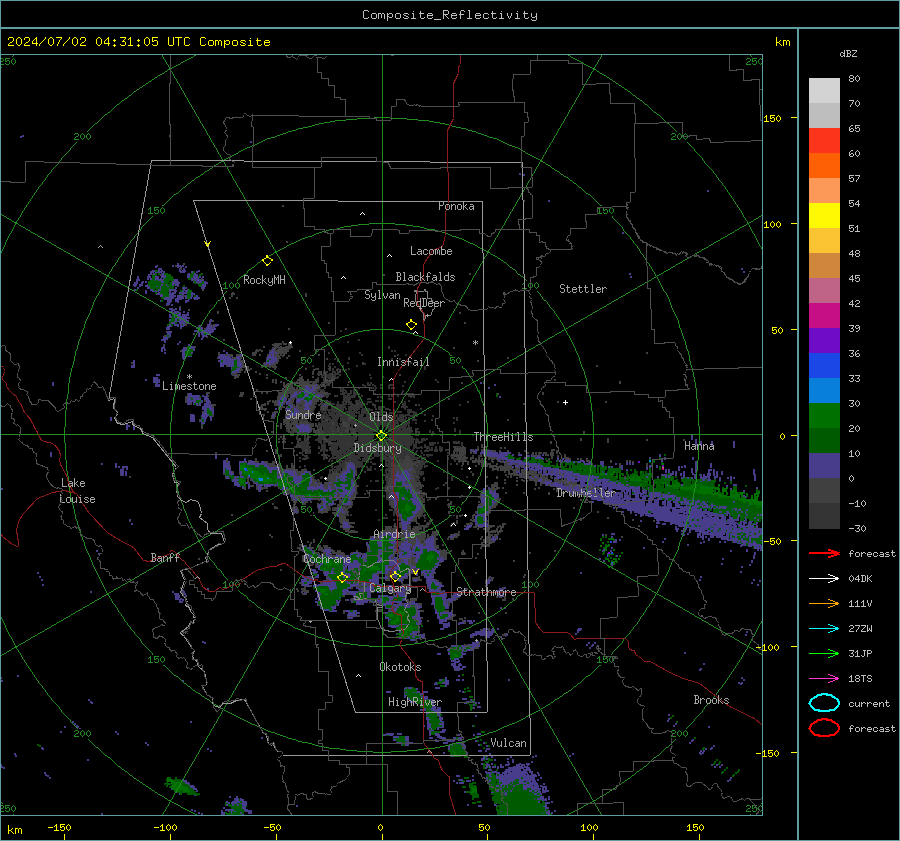The height and width of the screenshot is (841, 900).
Task: Select the ThreeHills label
Action: [503, 437]
